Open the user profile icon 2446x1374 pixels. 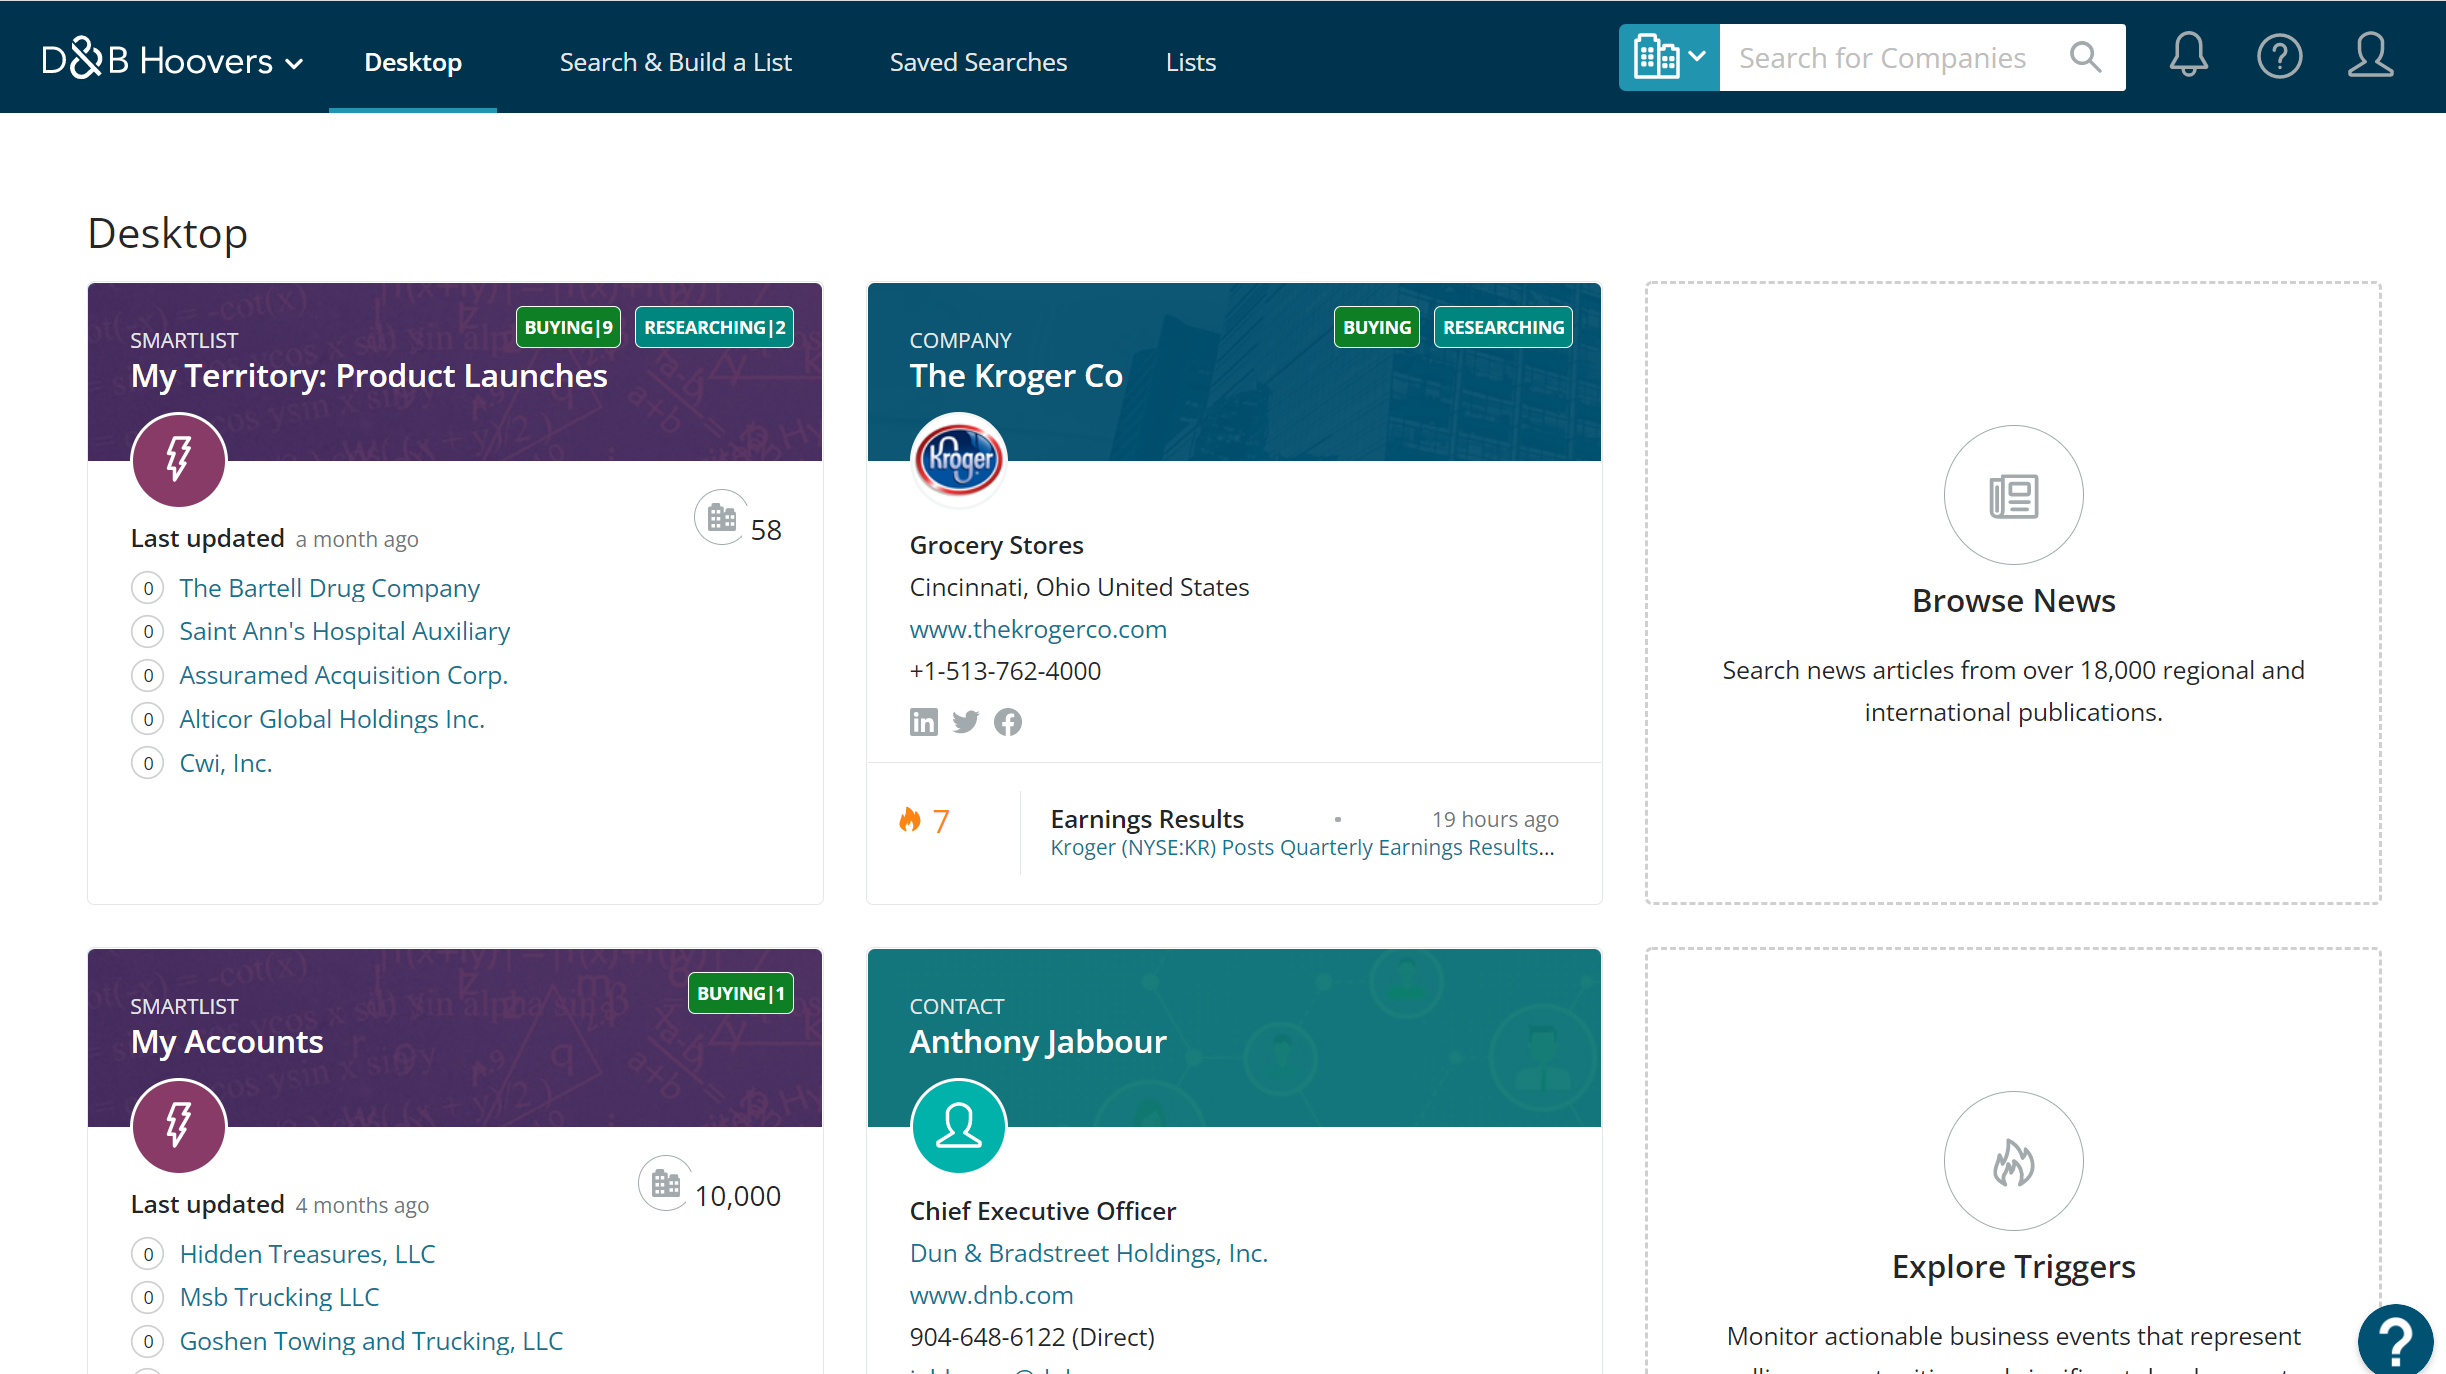click(2370, 56)
